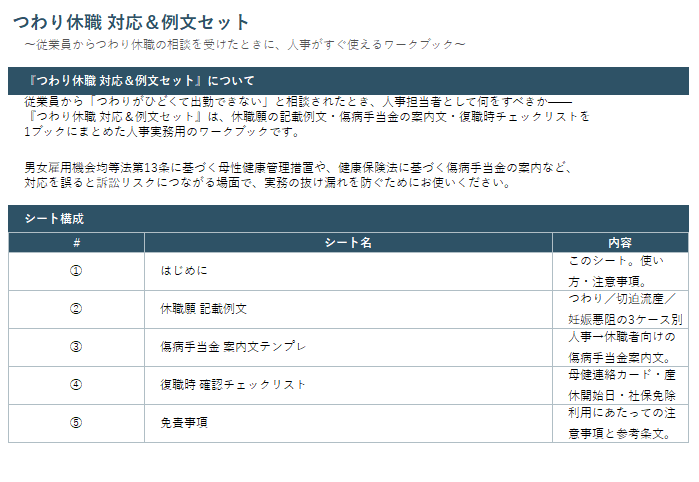Select the ③ number cell
This screenshot has height=482, width=699.
pyautogui.click(x=76, y=347)
